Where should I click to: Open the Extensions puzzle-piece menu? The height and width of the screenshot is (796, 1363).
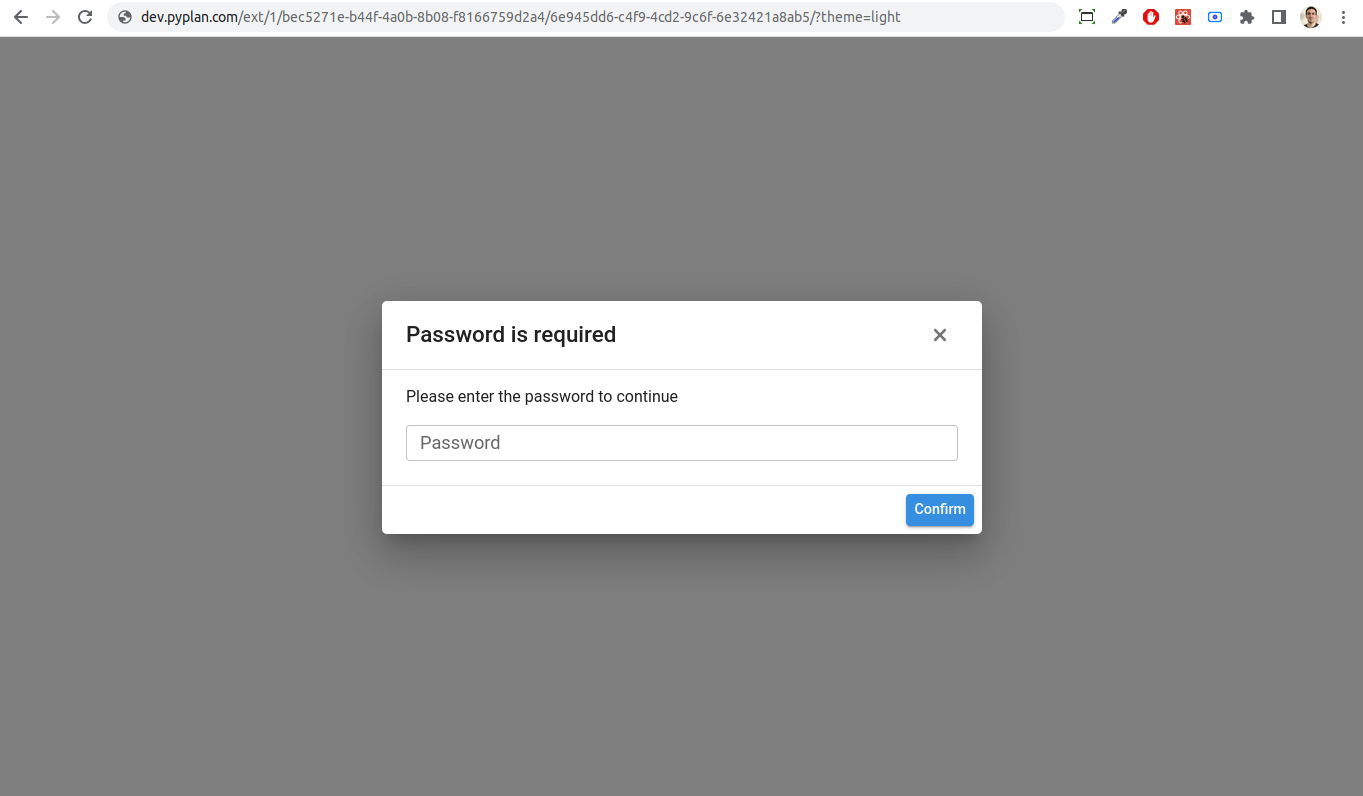(1247, 17)
